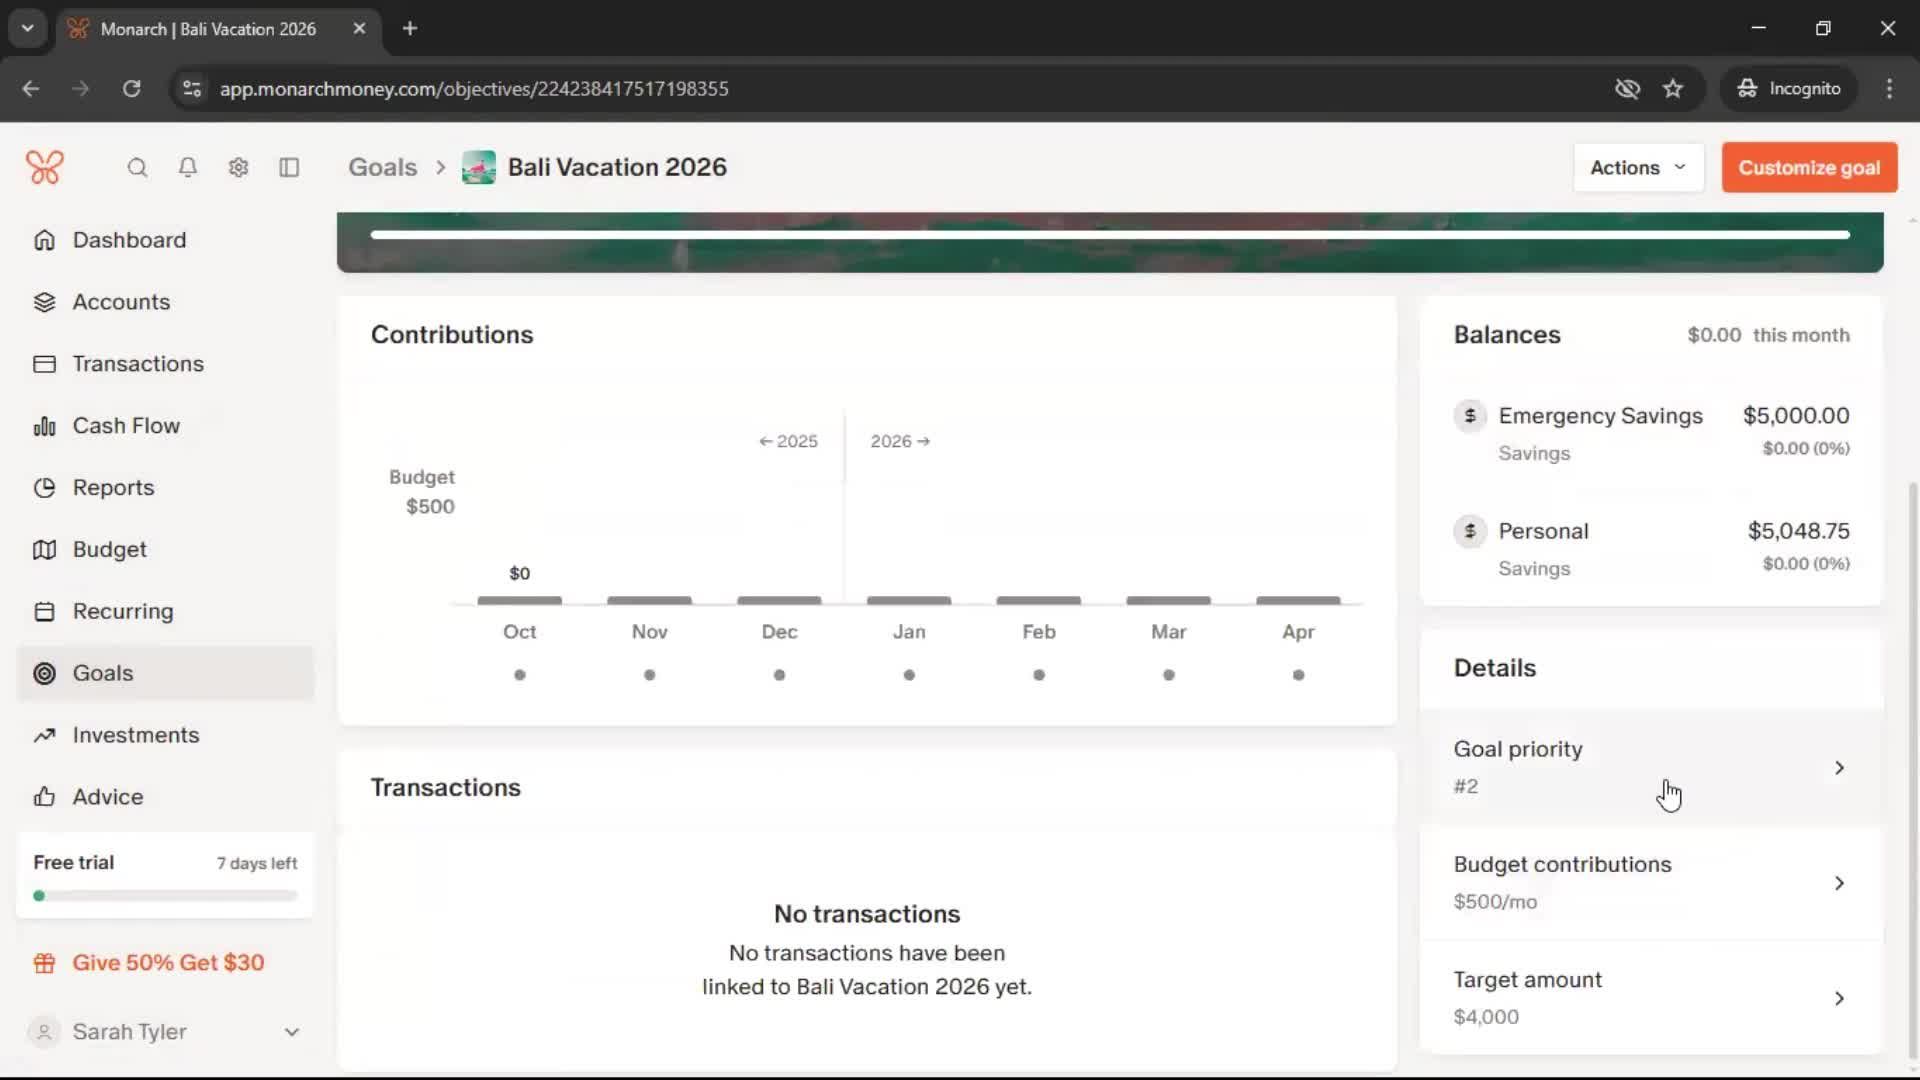
Task: Open the Actions dropdown
Action: pos(1637,167)
